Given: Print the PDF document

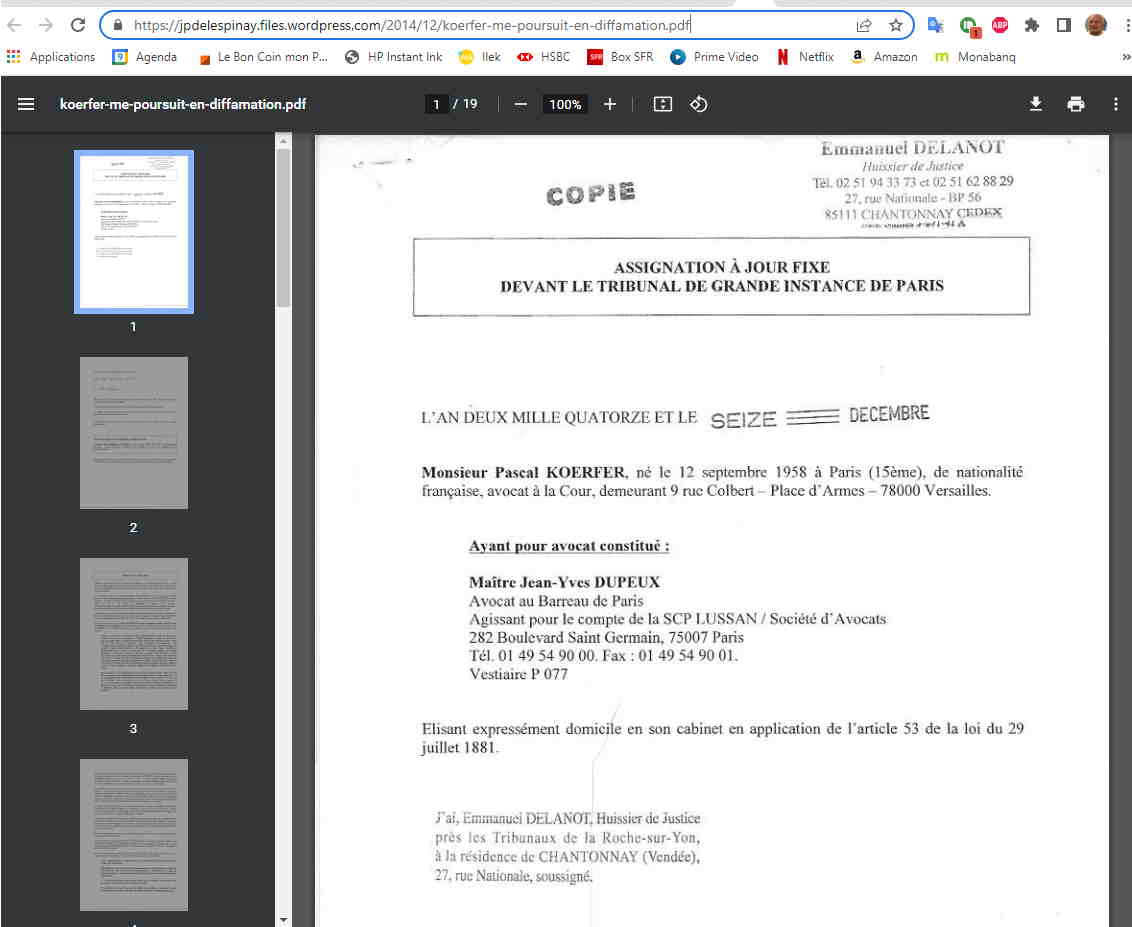Looking at the screenshot, I should pos(1076,104).
